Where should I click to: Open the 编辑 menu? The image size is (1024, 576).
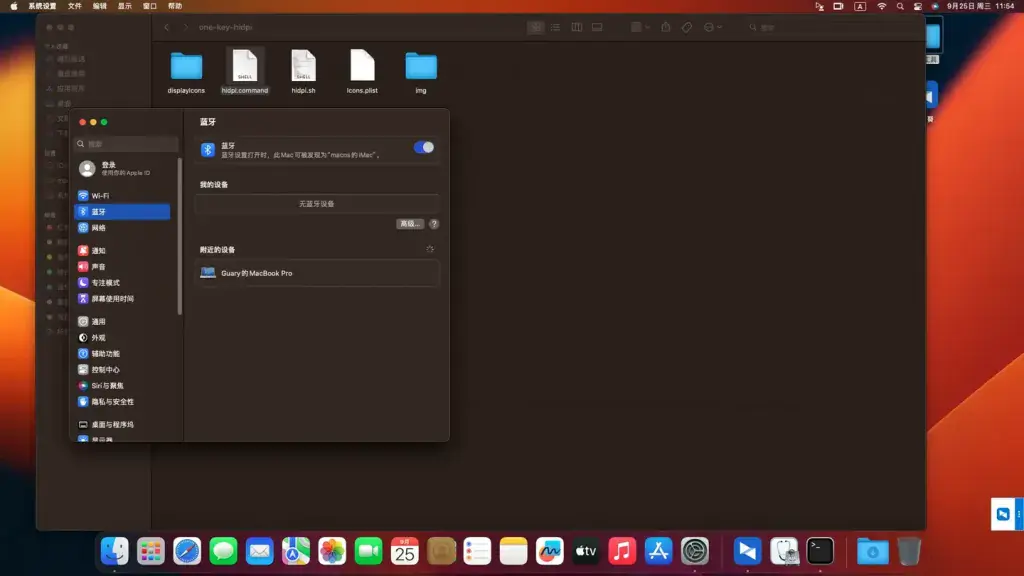(100, 6)
